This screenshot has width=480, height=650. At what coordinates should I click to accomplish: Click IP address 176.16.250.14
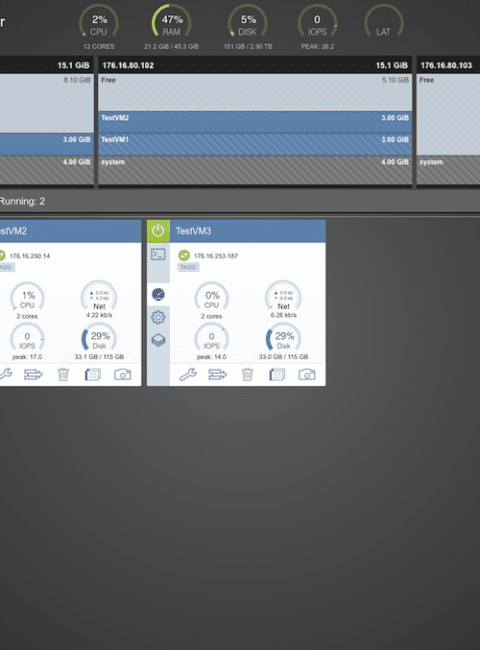click(x=29, y=256)
